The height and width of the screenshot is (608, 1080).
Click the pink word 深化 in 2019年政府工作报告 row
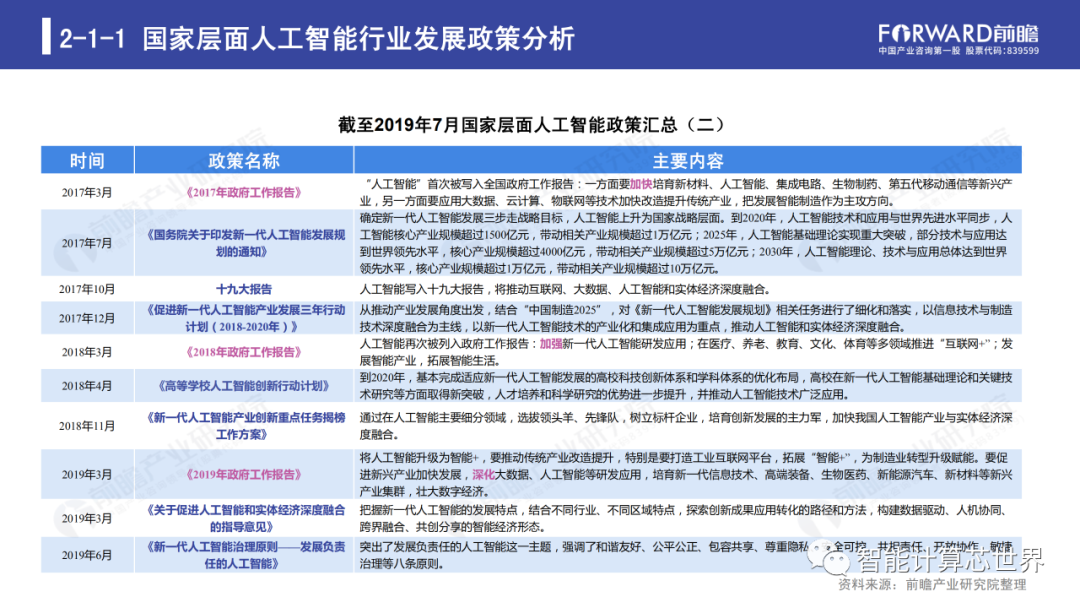coord(484,474)
